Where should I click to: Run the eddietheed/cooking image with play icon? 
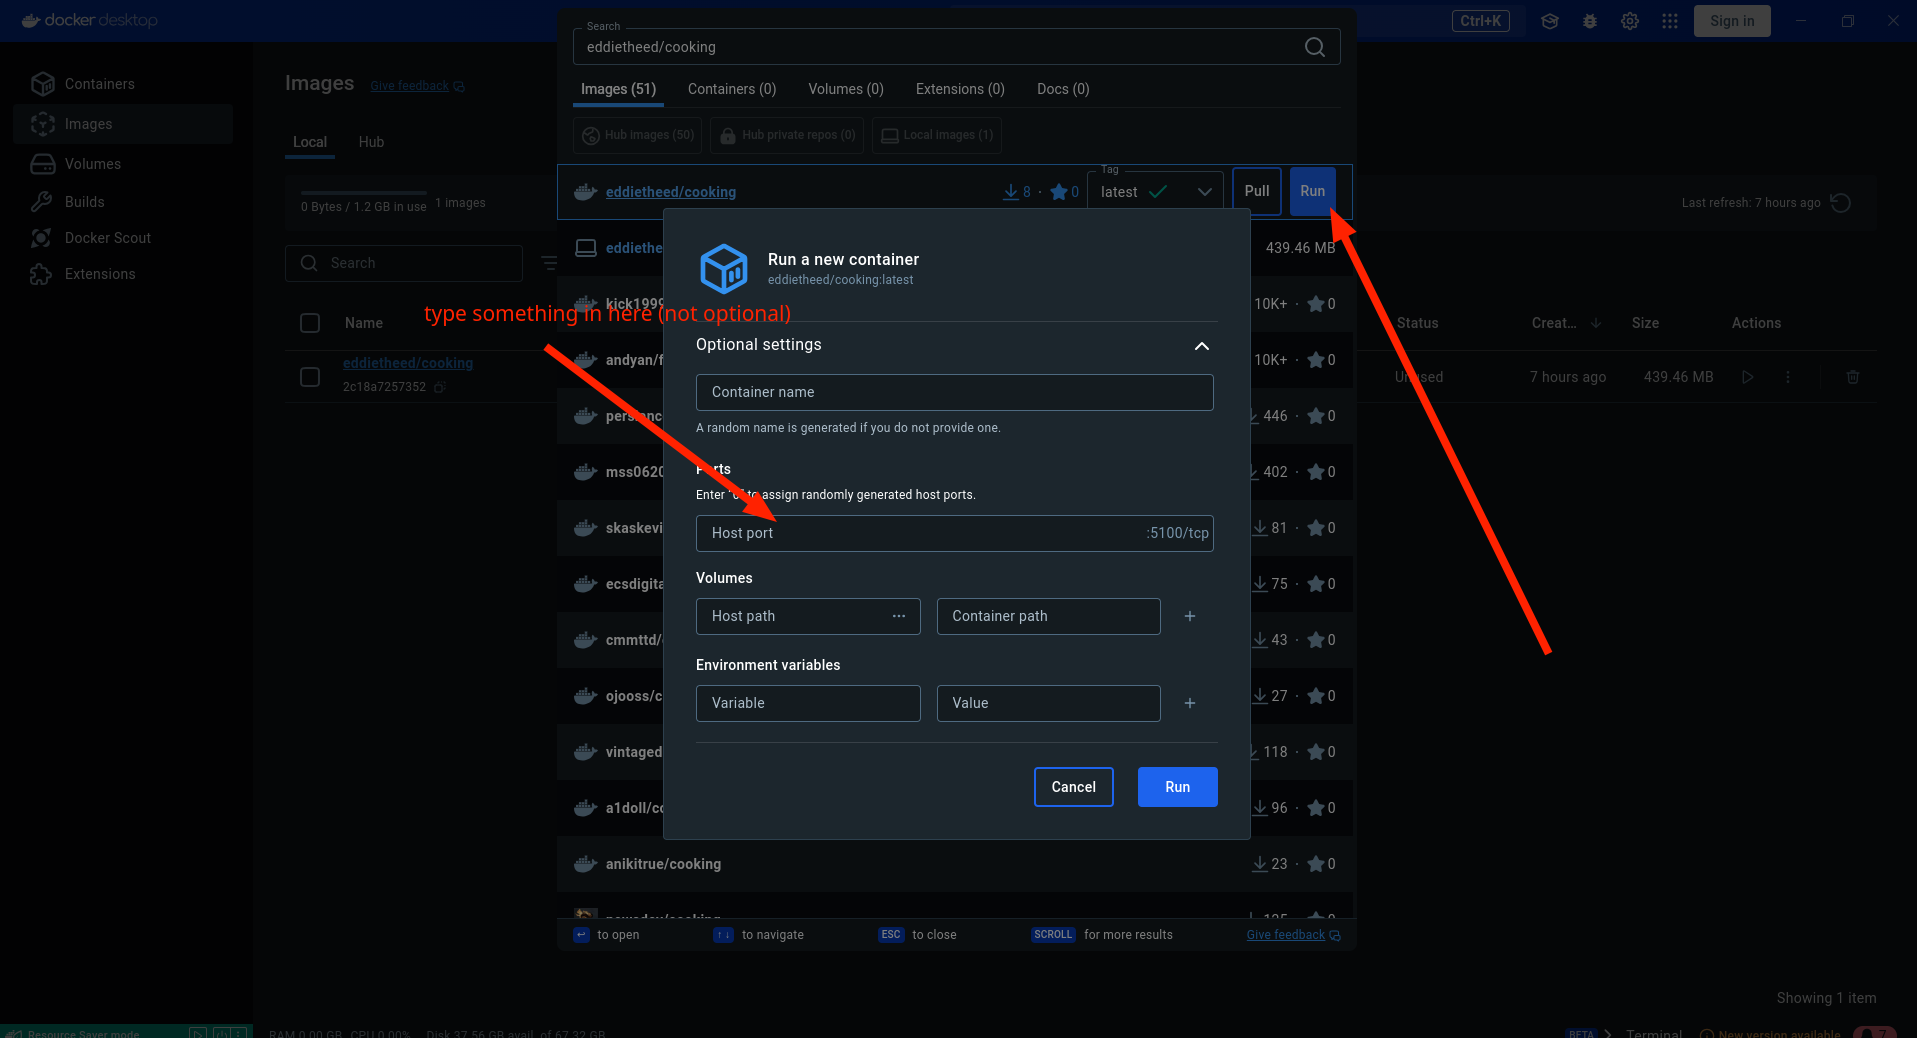1747,377
